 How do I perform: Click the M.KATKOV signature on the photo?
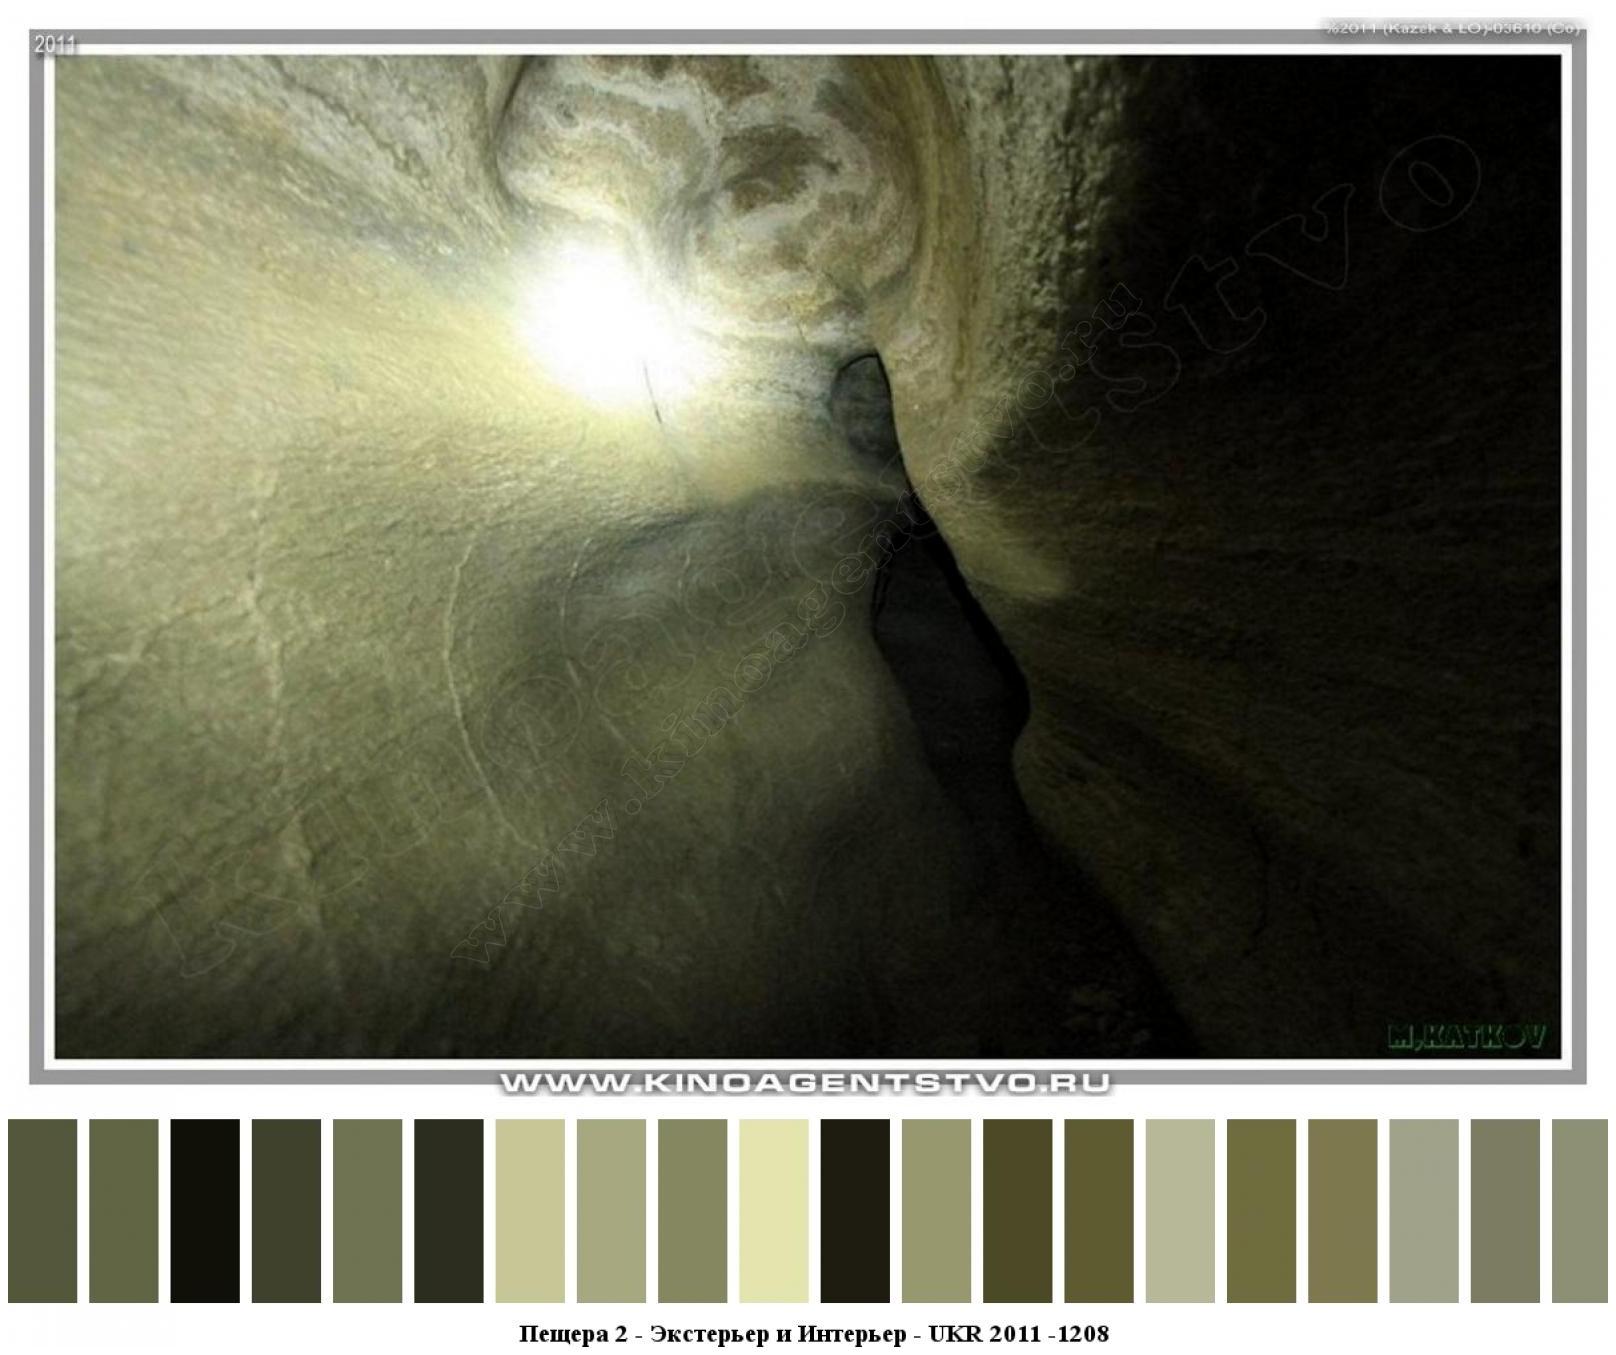point(1466,1037)
